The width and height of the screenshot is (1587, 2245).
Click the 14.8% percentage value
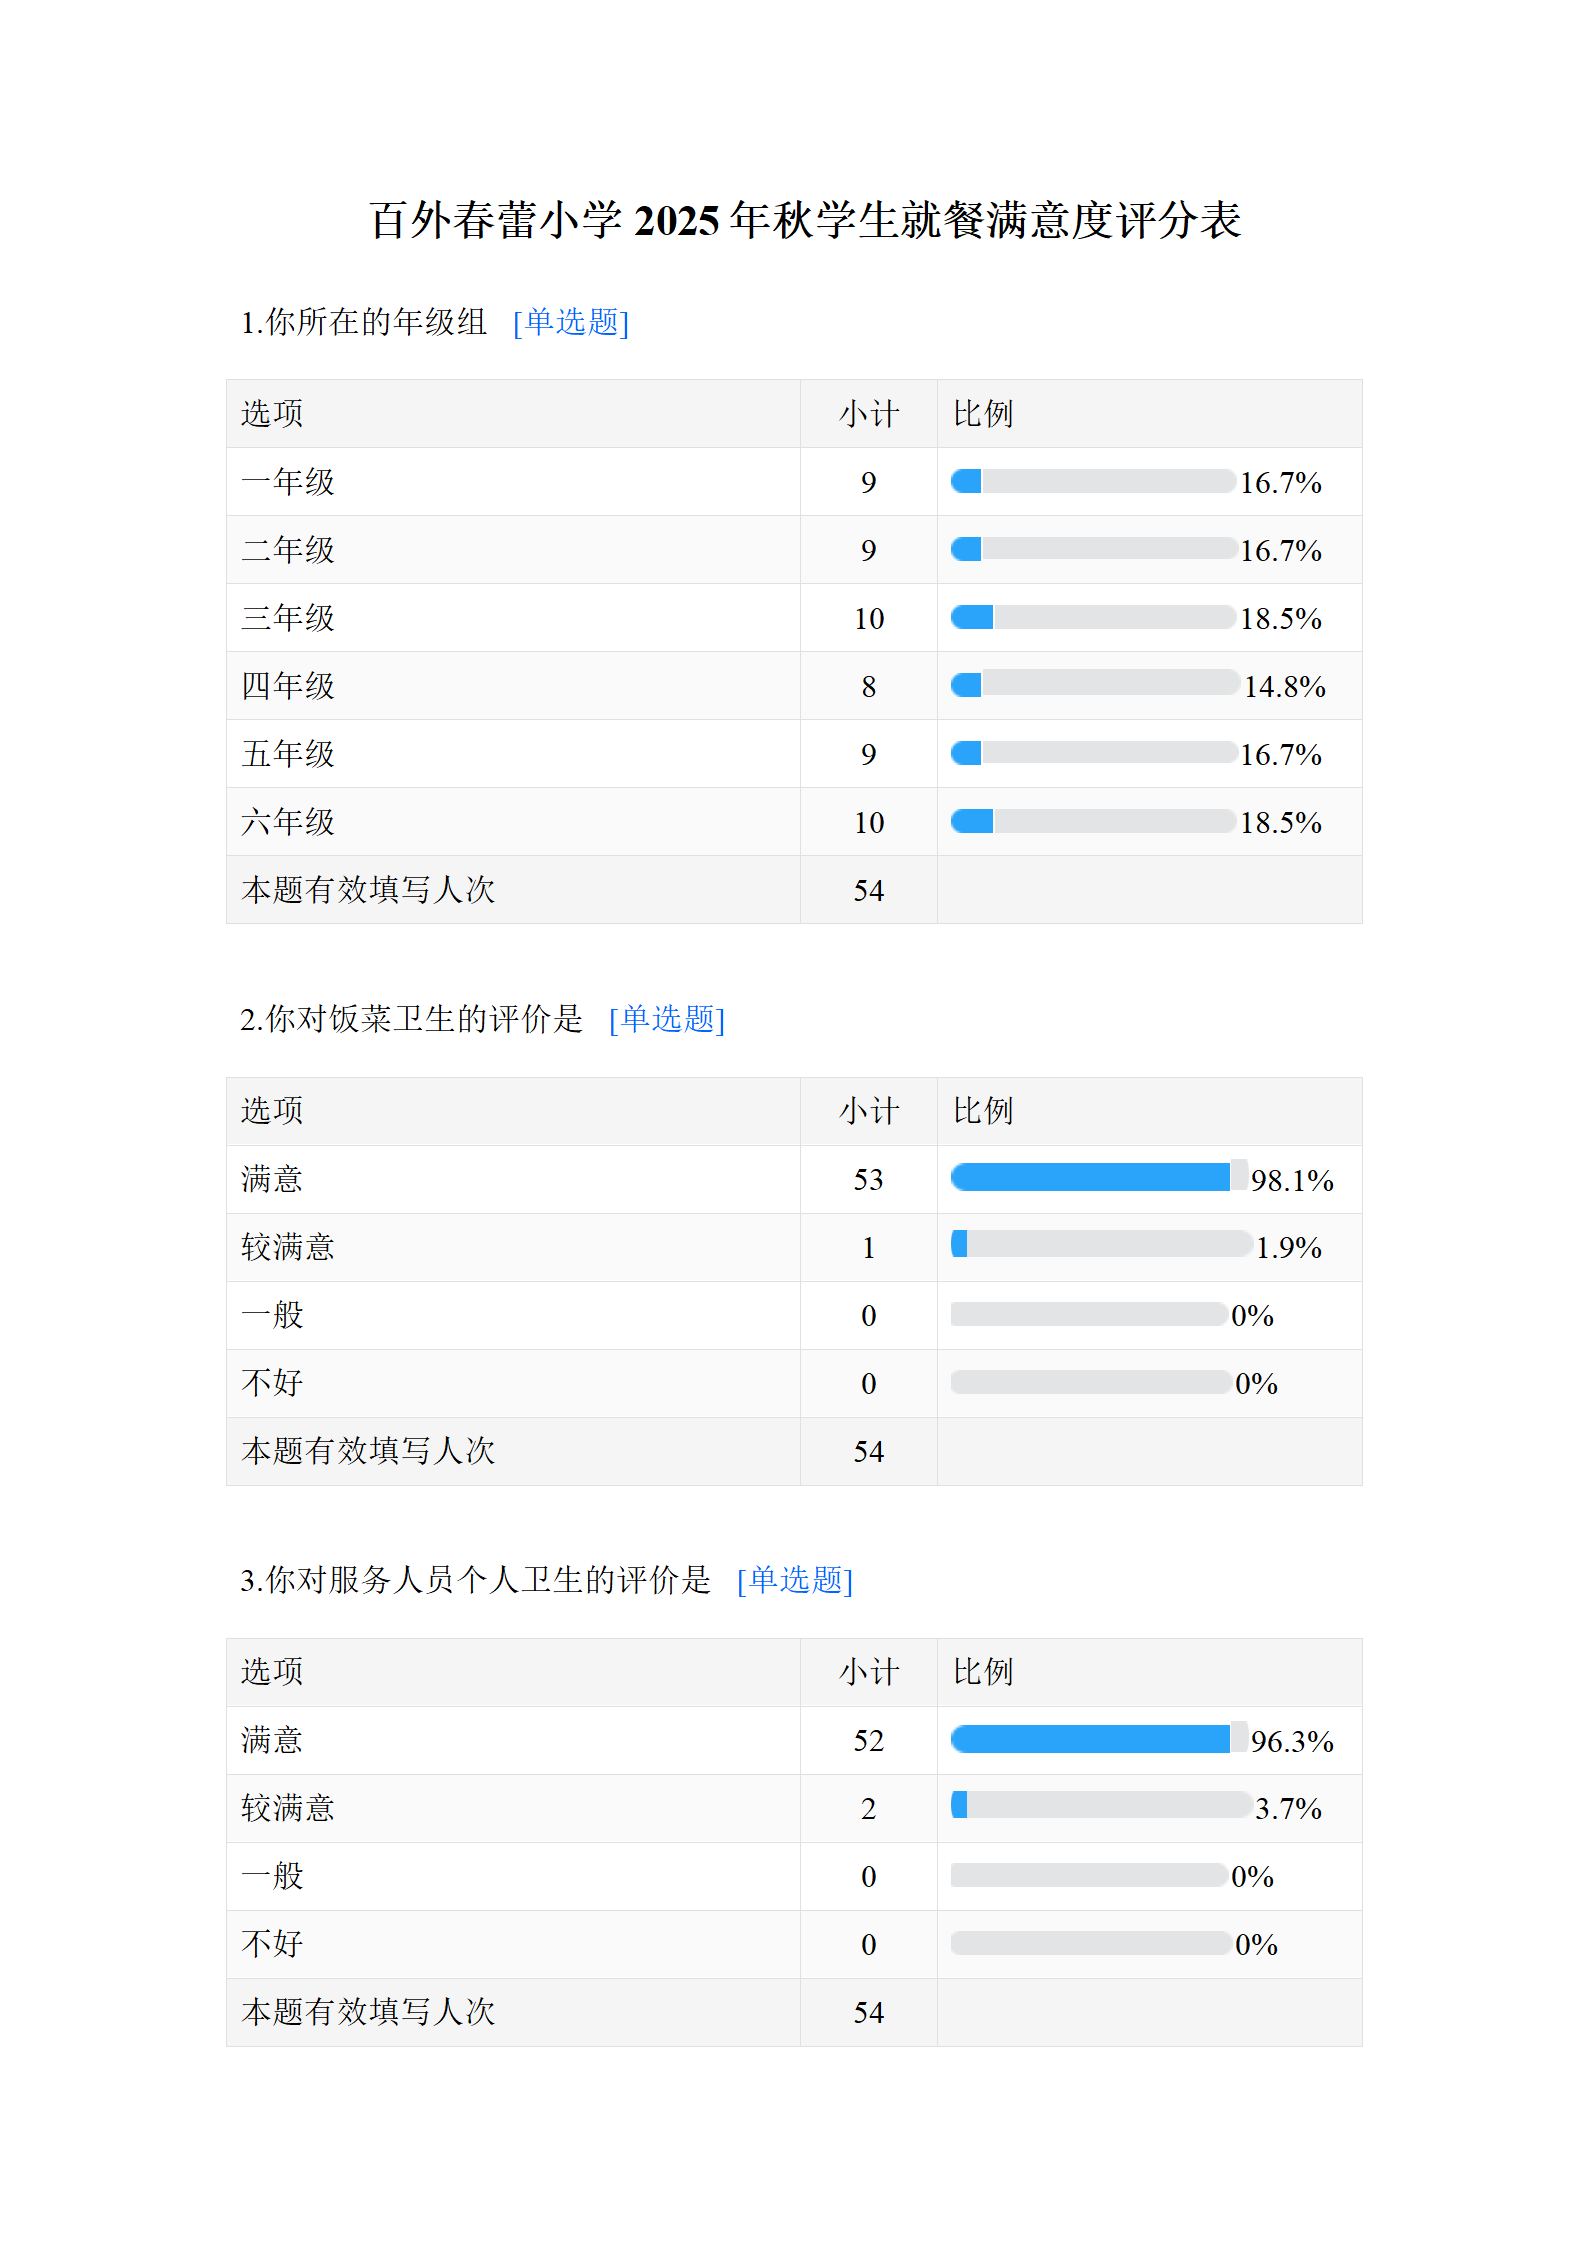tap(1284, 687)
